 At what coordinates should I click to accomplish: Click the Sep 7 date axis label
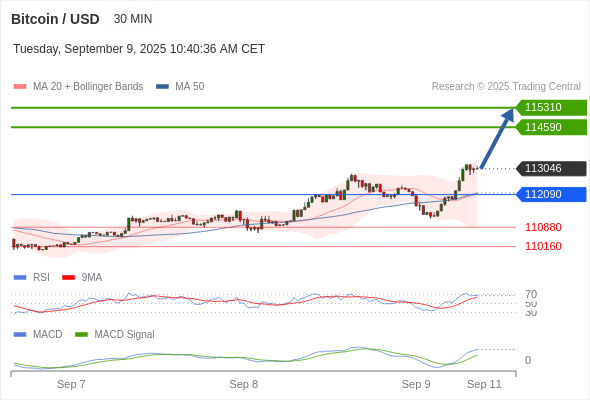point(71,385)
